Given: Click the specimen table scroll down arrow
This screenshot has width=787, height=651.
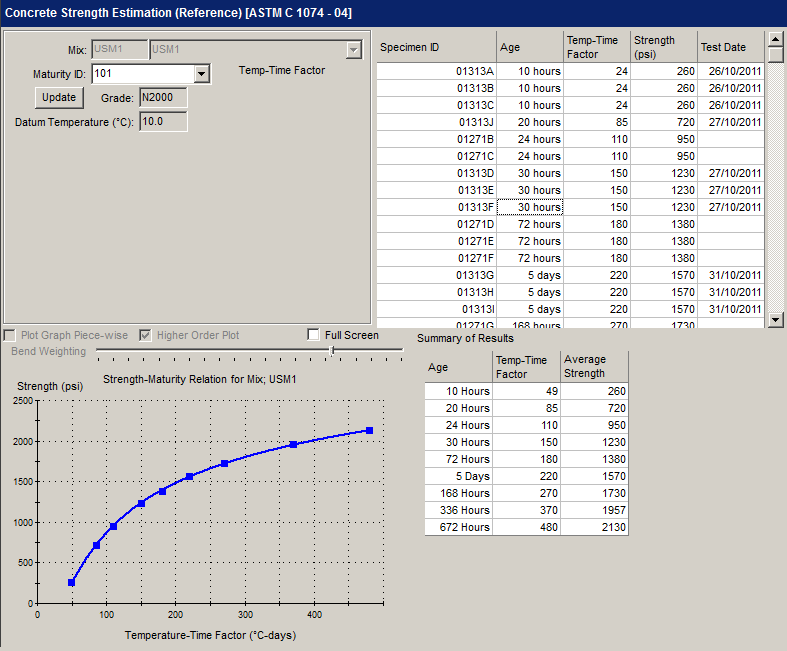Looking at the screenshot, I should tap(774, 319).
